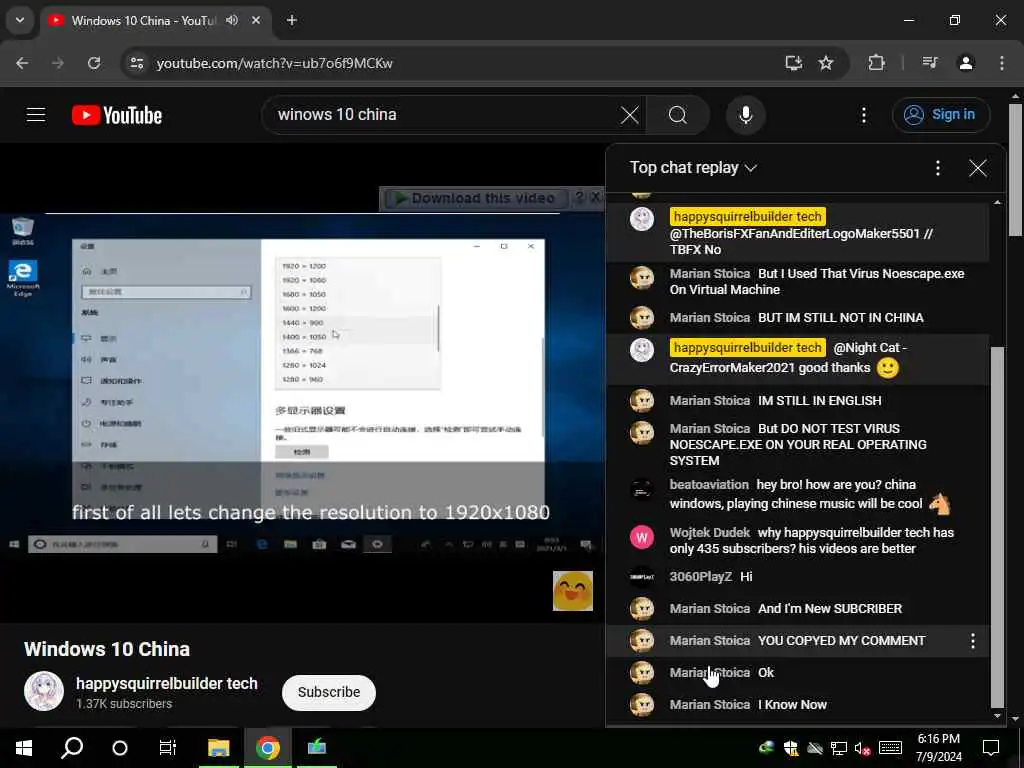1024x768 pixels.
Task: Open the Chrome extensions puzzle icon
Action: click(876, 63)
